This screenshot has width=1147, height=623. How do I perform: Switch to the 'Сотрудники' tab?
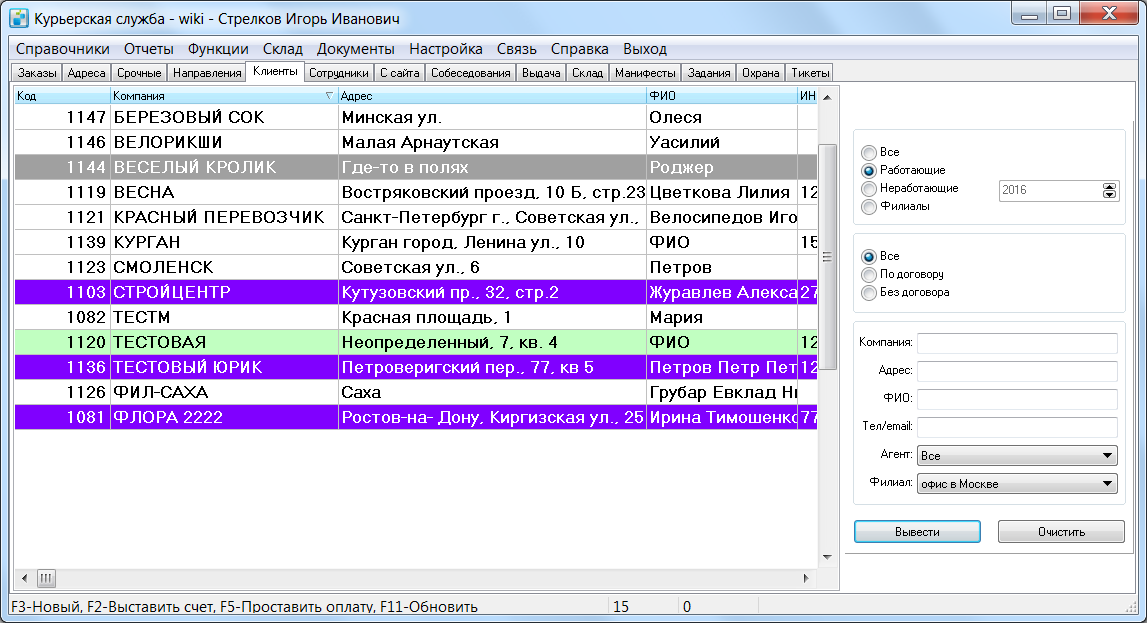point(339,73)
